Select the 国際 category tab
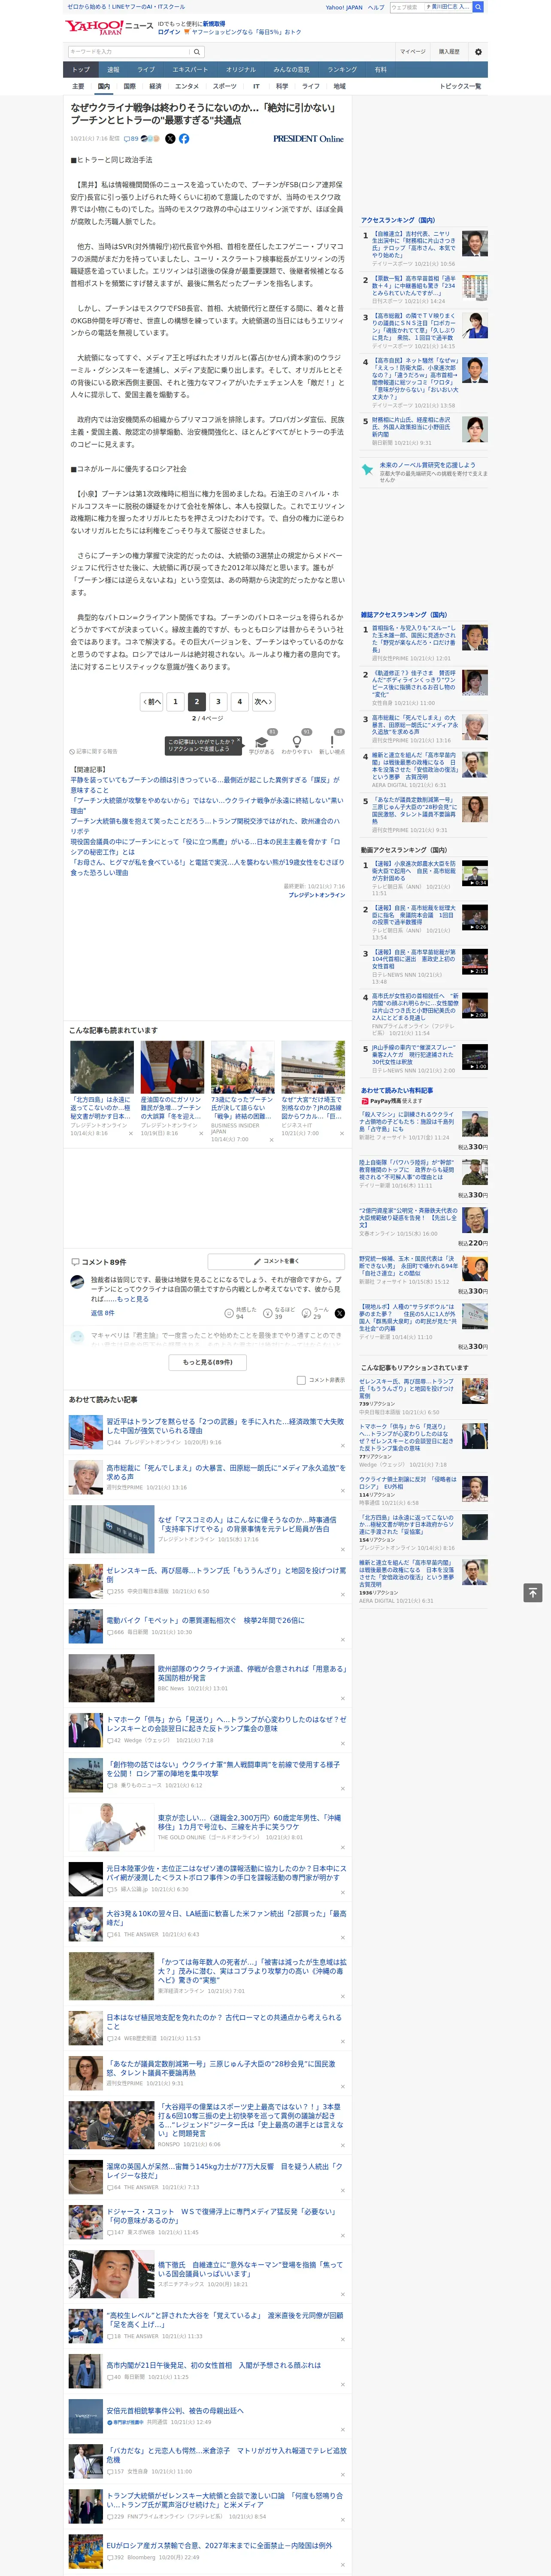Viewport: 551px width, 2576px height. [x=130, y=86]
